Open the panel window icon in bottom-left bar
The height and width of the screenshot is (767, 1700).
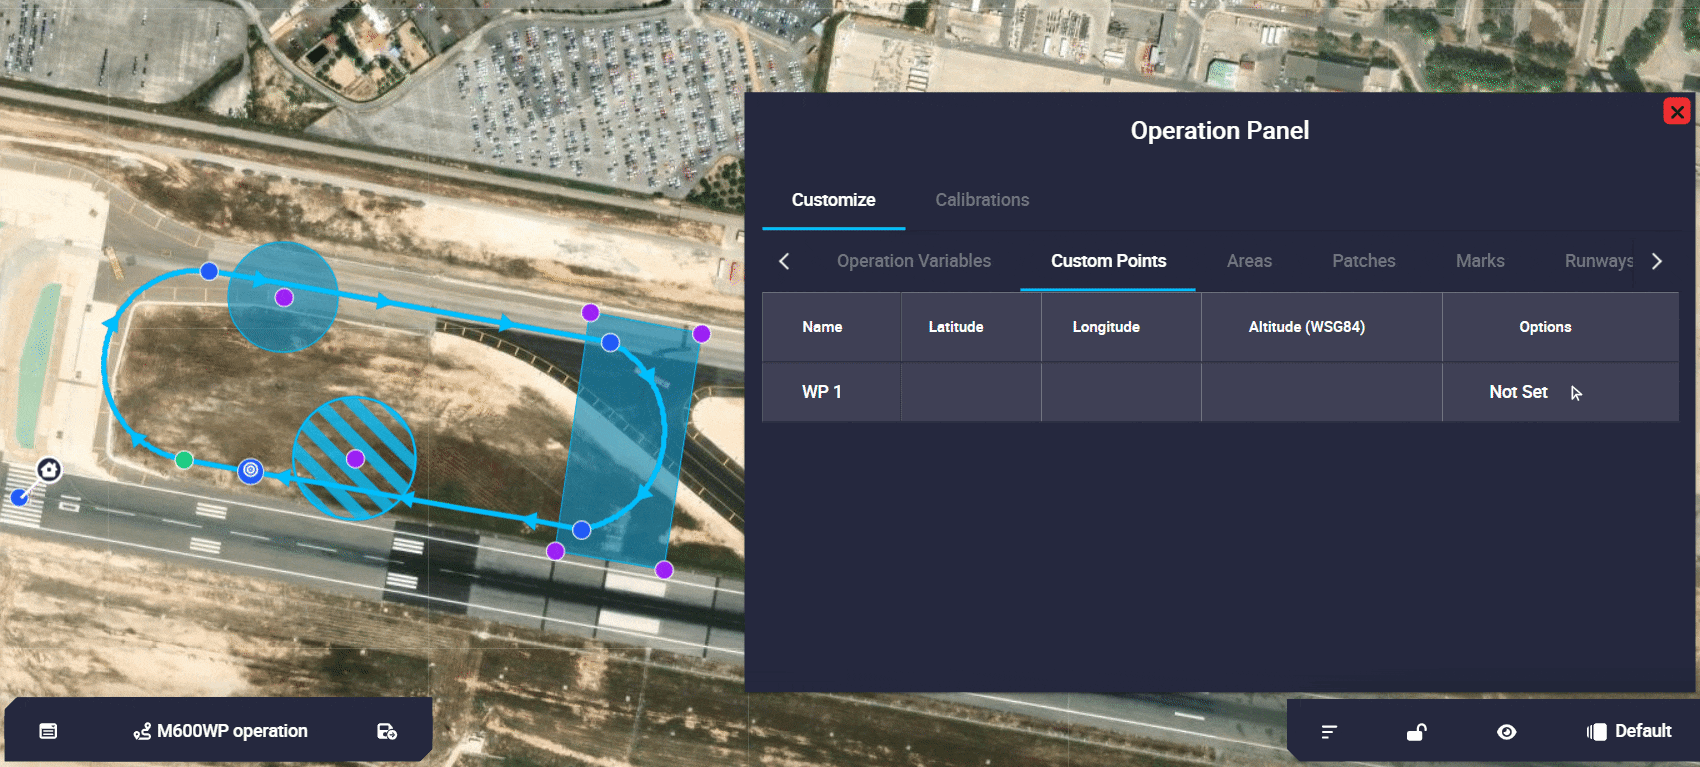48,731
